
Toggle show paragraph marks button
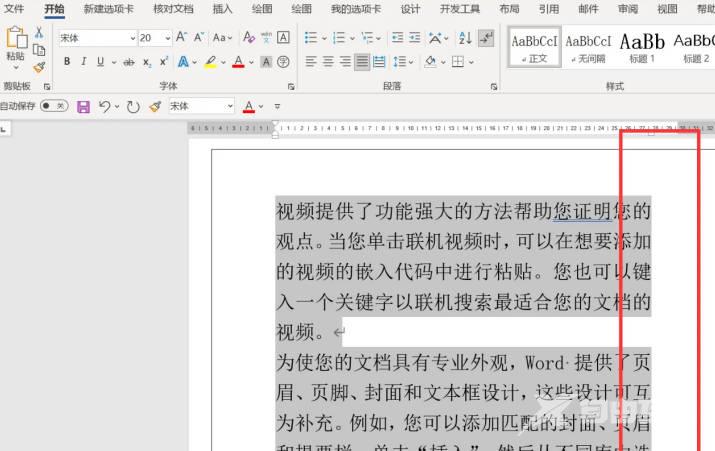tap(486, 38)
